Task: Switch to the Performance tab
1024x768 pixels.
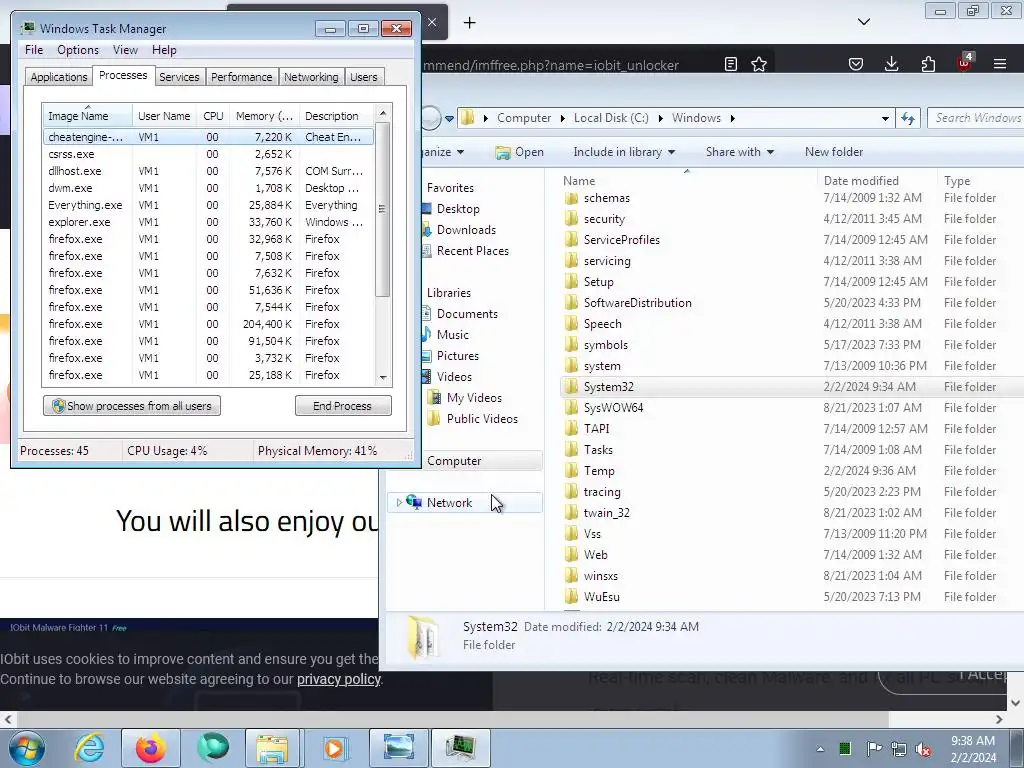Action: (x=241, y=77)
